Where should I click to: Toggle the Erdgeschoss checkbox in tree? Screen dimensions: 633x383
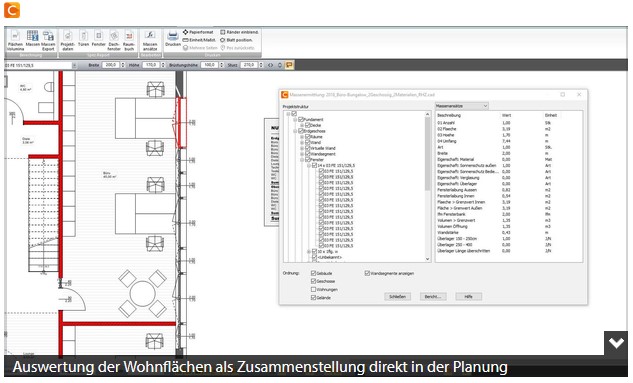coord(300,131)
